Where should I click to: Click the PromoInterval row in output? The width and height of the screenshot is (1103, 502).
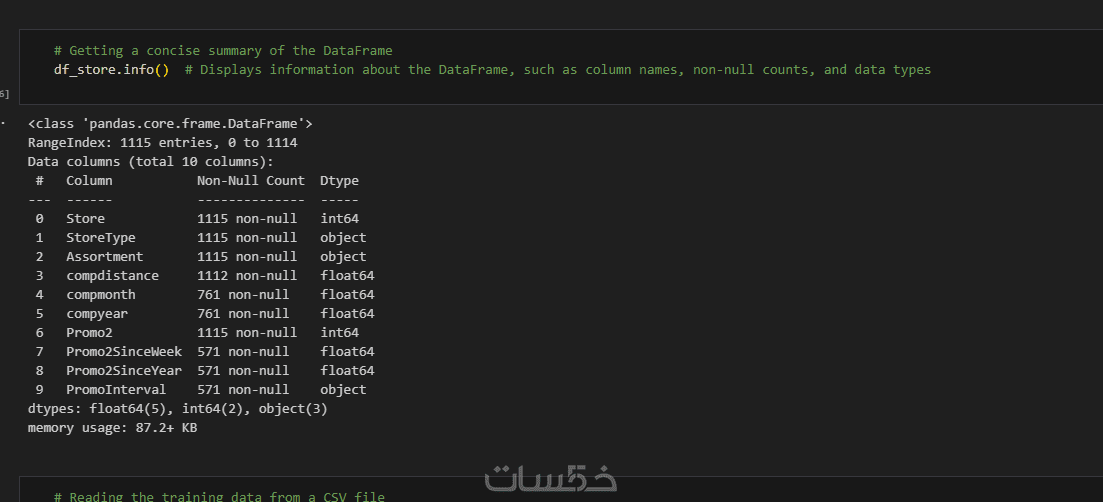tap(200, 390)
